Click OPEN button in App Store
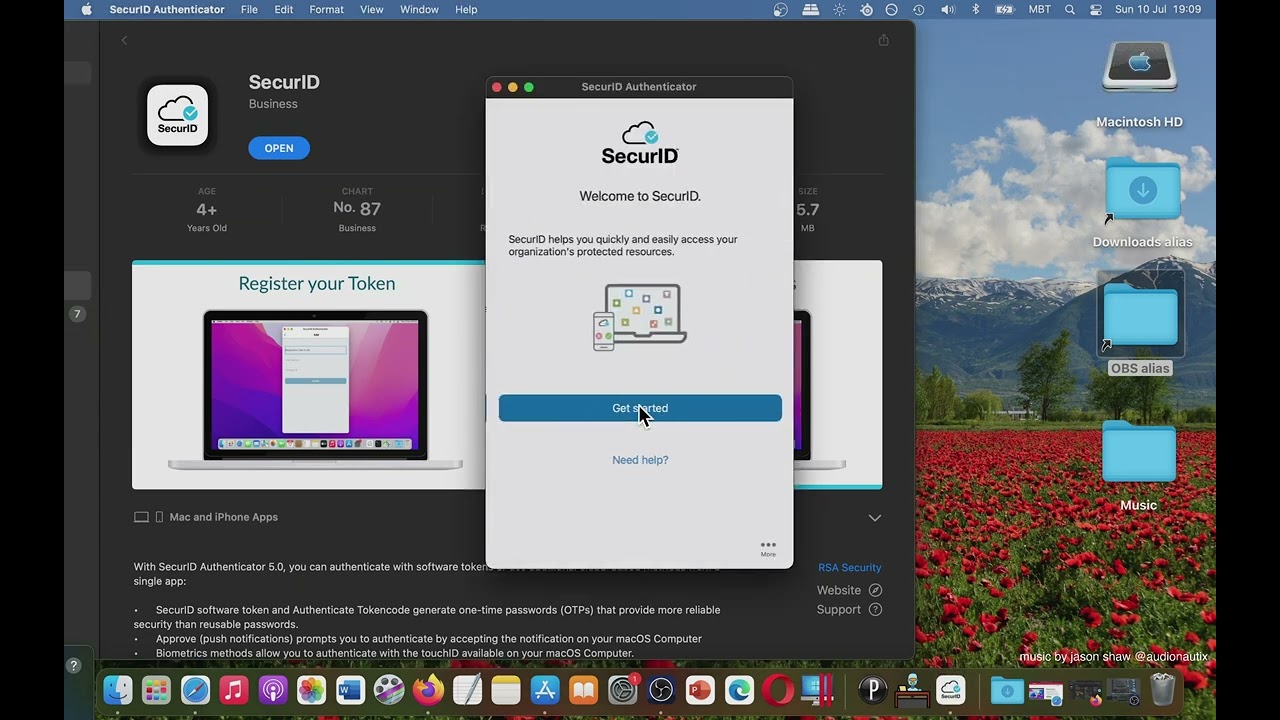Screen dimensions: 1280x720 pyautogui.click(x=279, y=148)
